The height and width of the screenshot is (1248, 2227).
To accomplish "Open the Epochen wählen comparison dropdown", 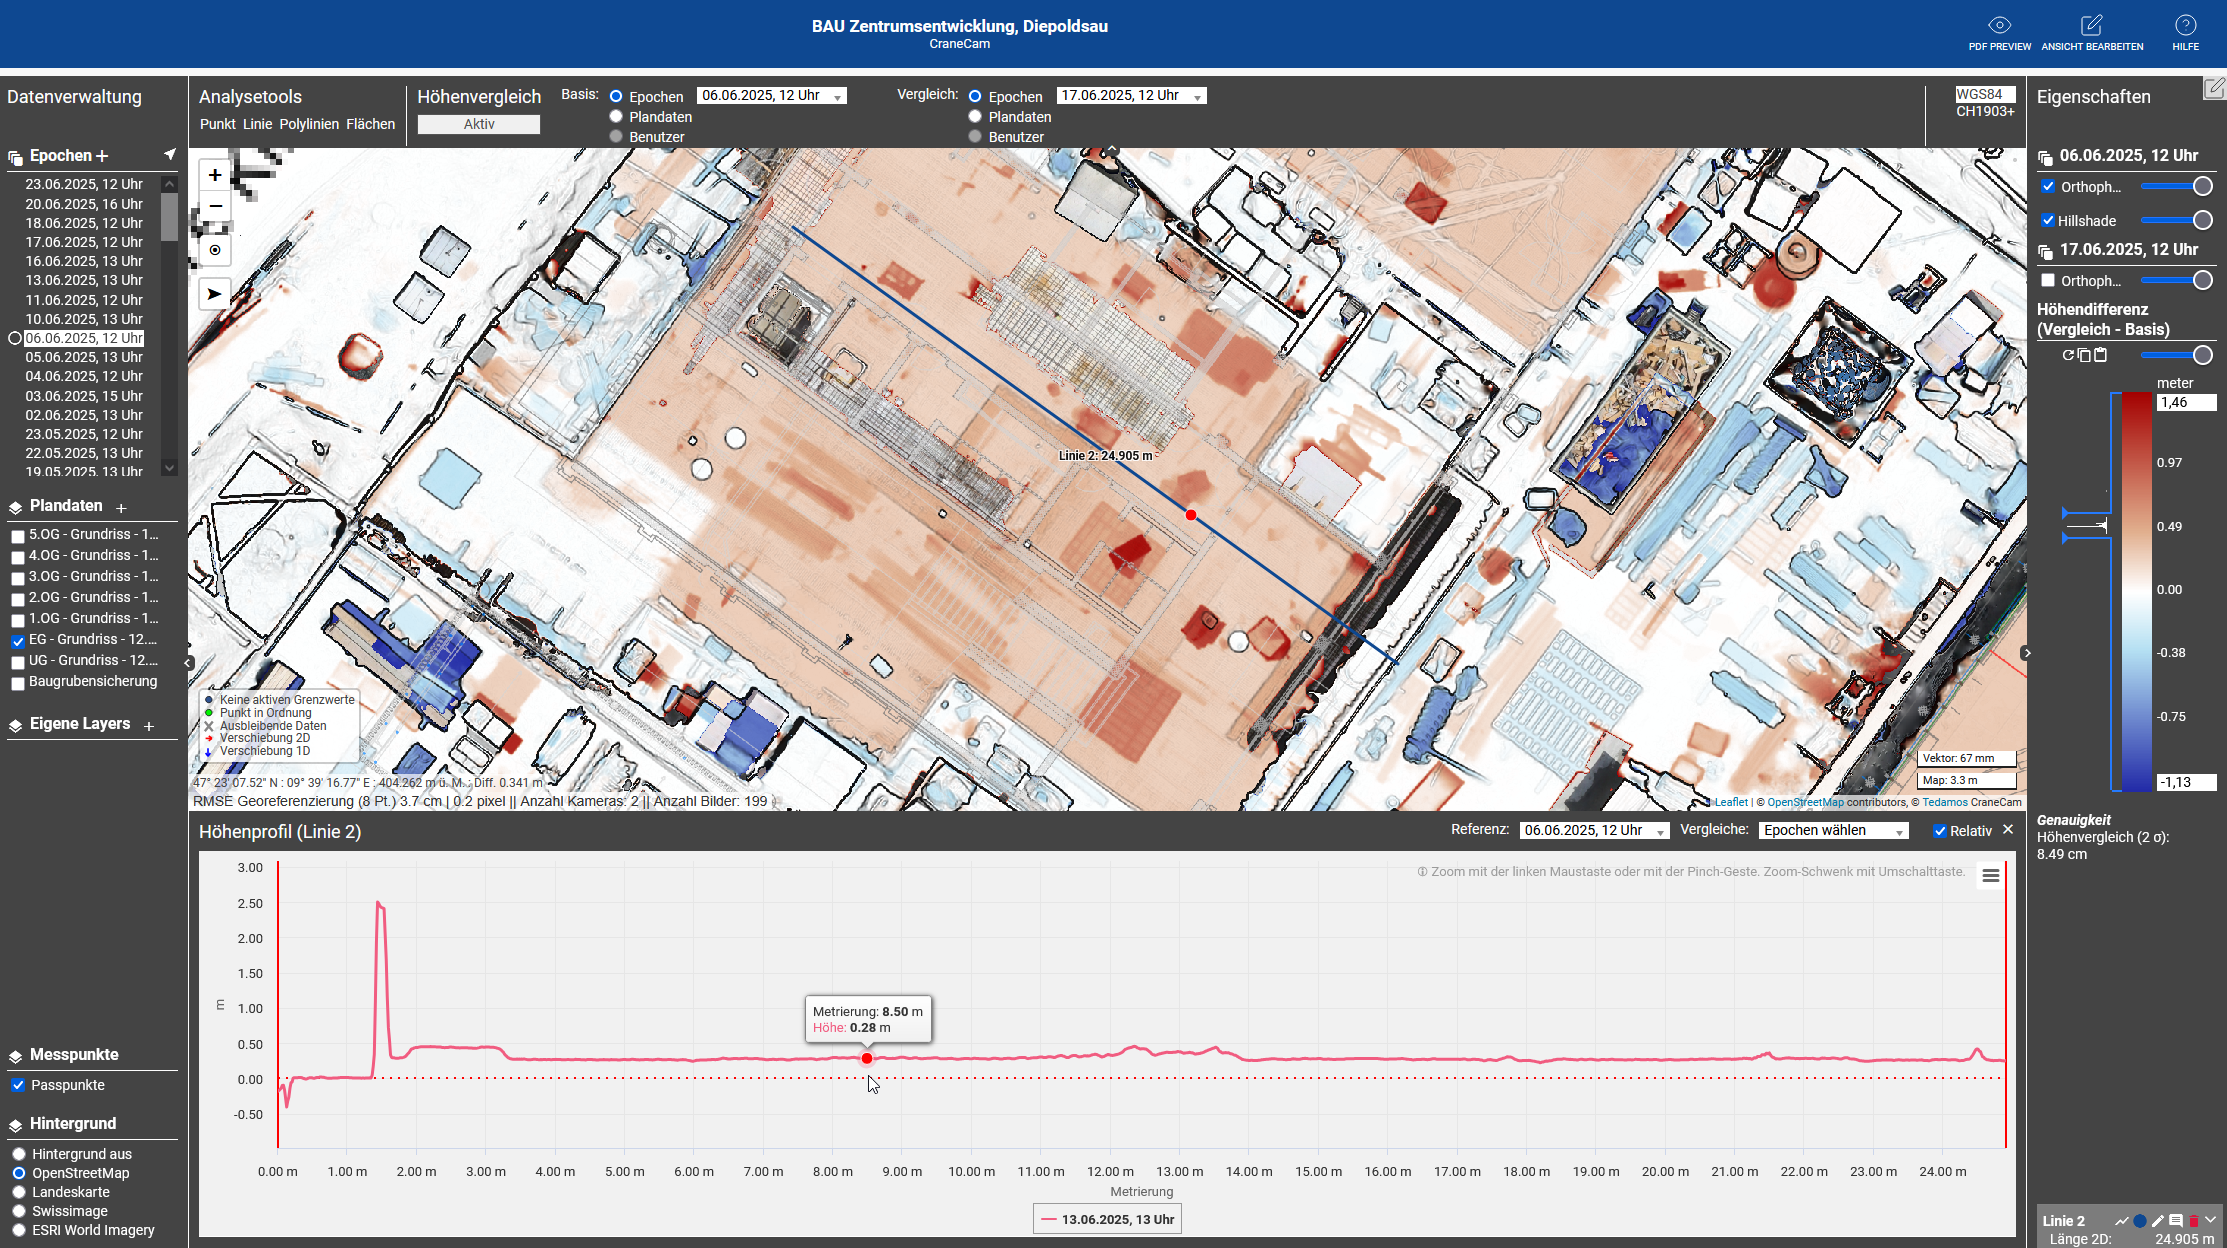I will [x=1833, y=831].
